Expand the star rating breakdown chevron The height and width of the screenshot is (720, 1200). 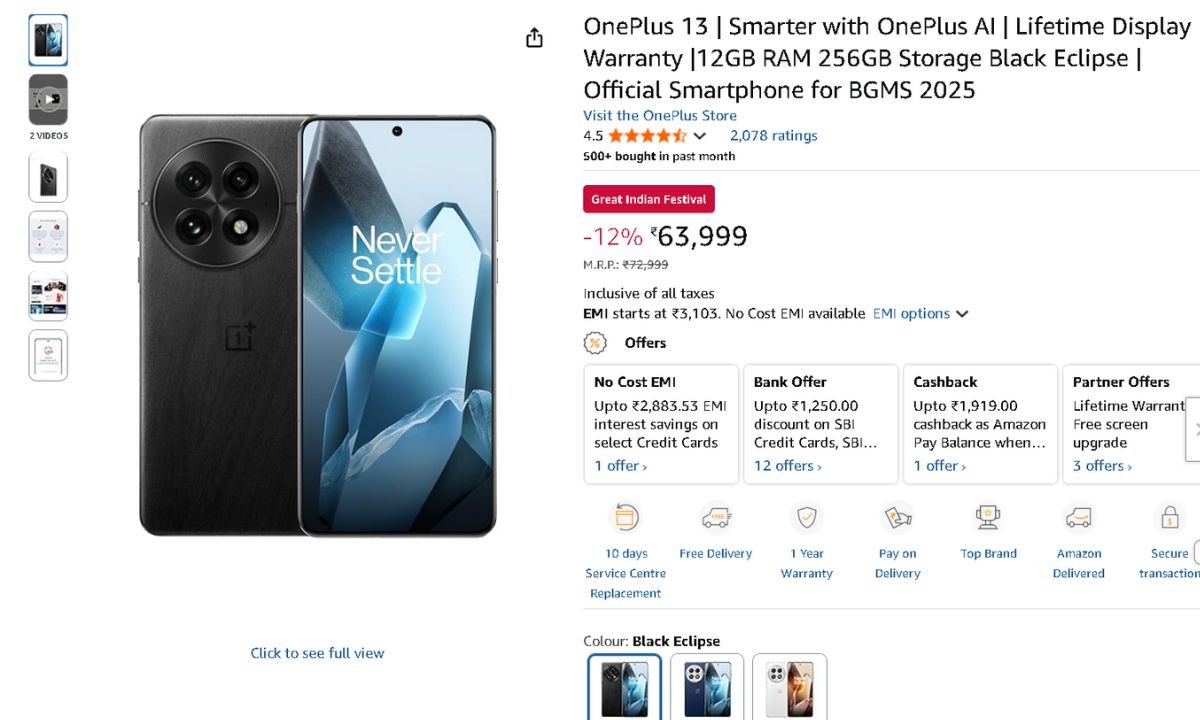click(x=700, y=136)
